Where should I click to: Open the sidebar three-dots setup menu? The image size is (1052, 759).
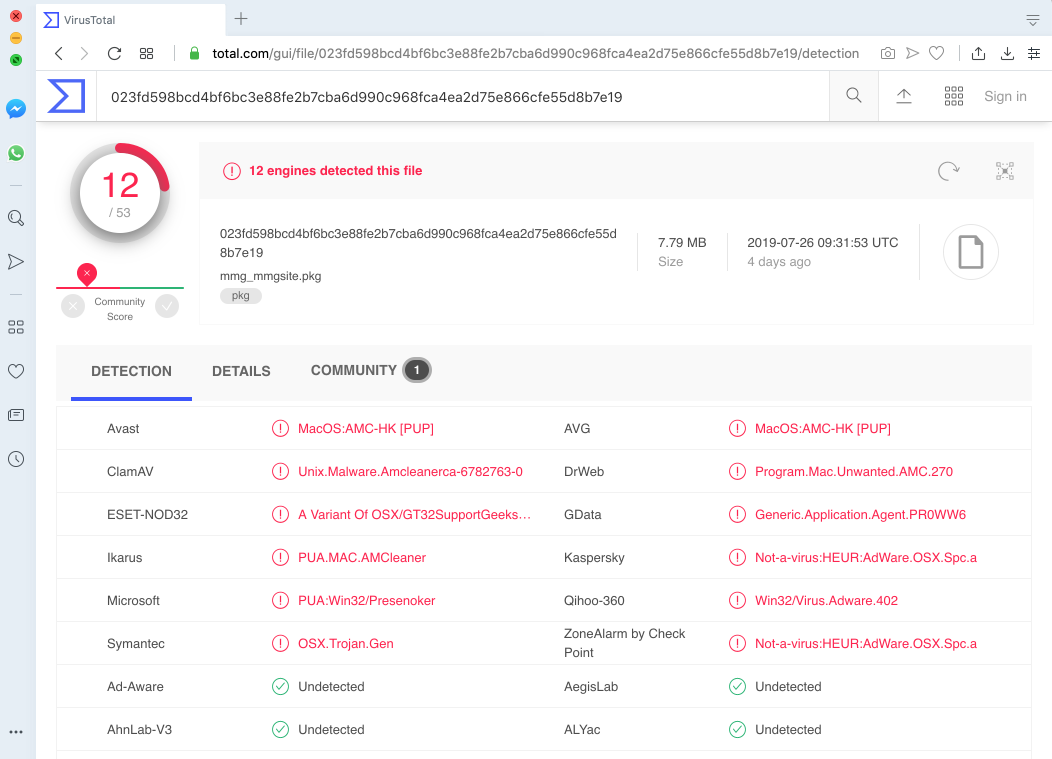16,732
